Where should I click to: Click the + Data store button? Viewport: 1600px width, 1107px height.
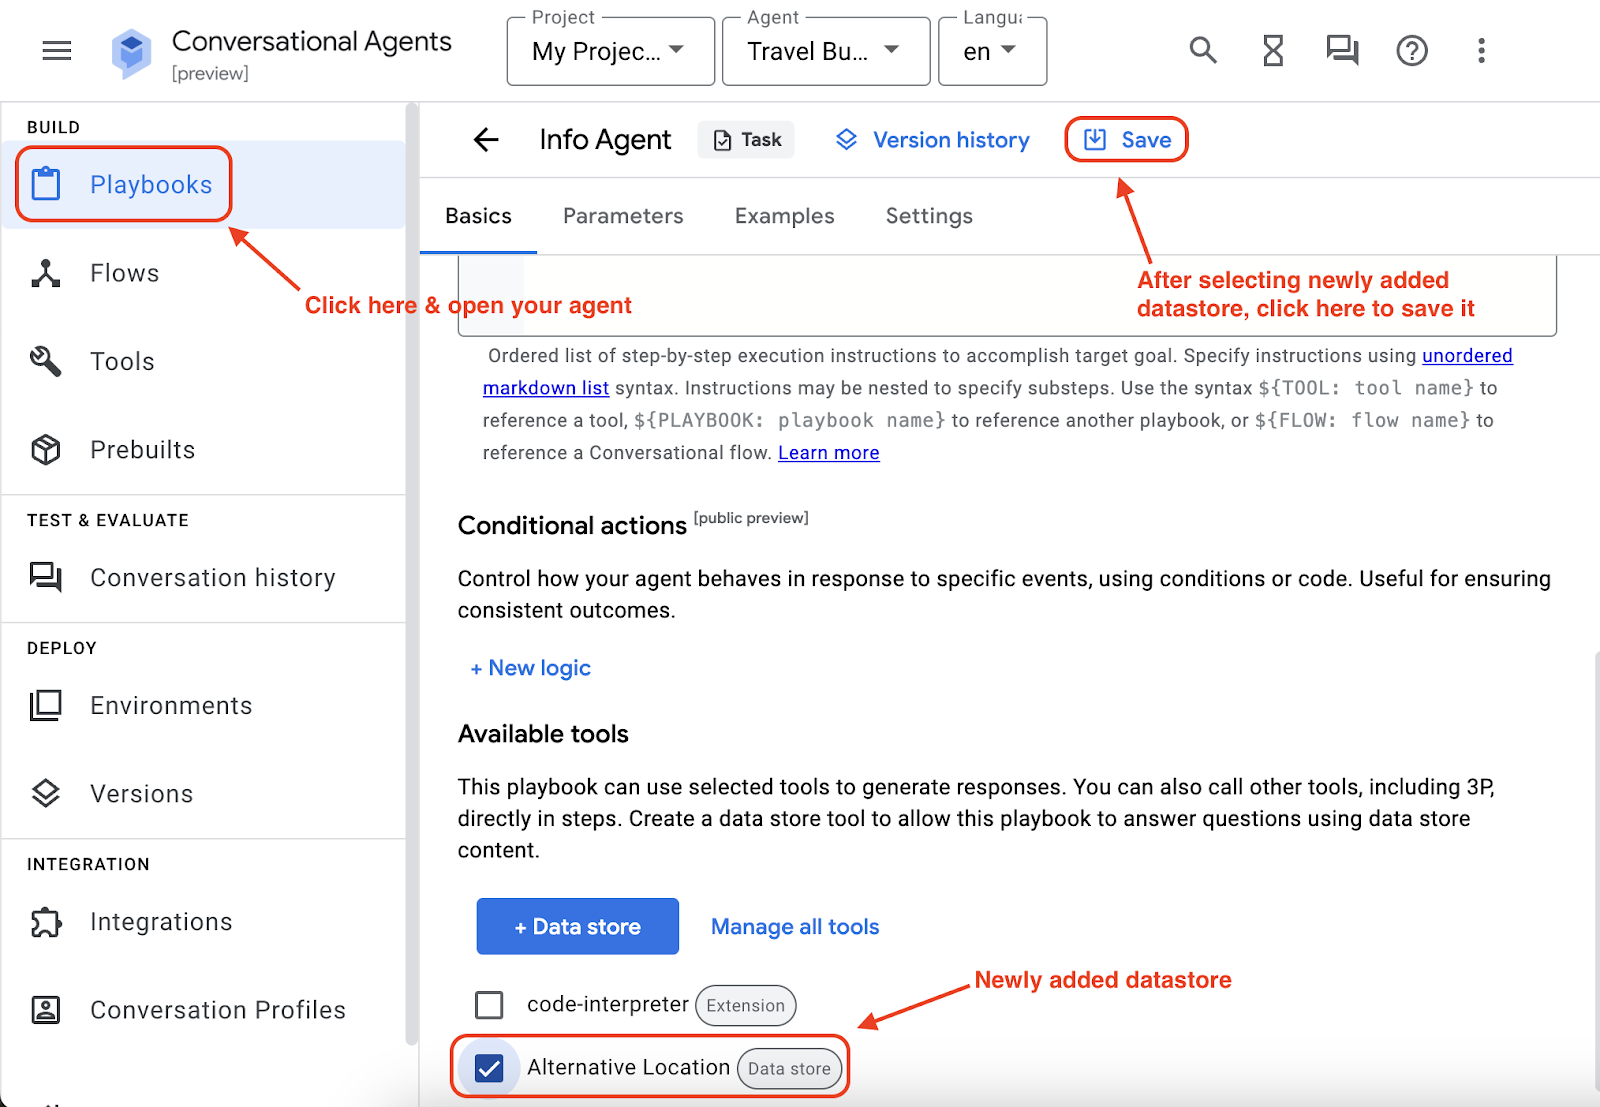[577, 927]
